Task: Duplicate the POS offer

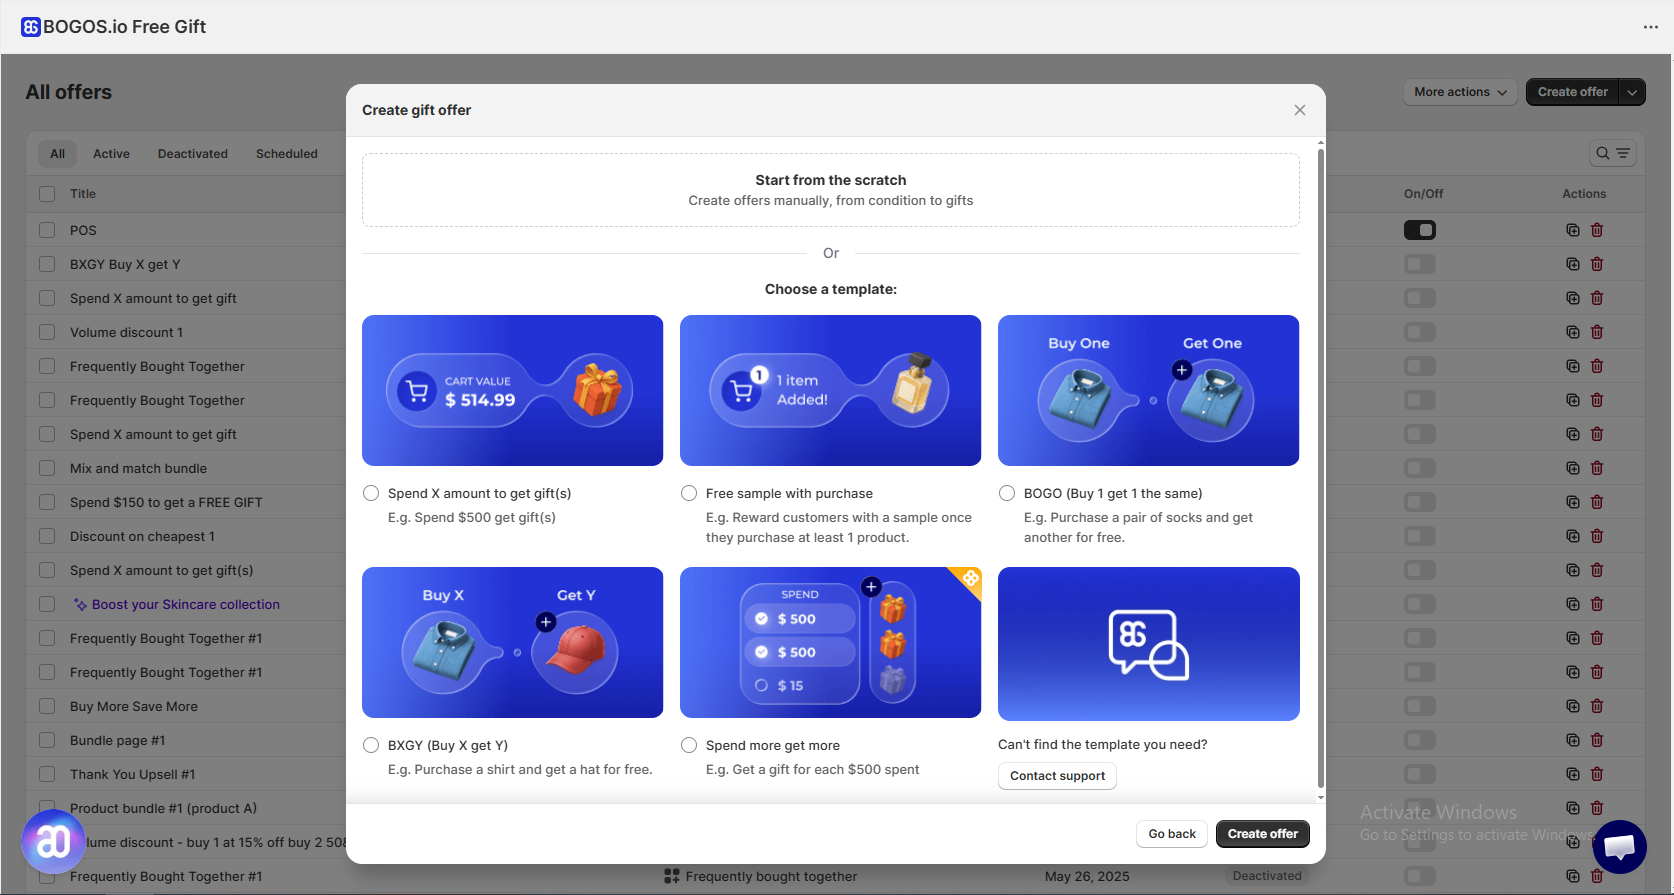Action: 1572,230
